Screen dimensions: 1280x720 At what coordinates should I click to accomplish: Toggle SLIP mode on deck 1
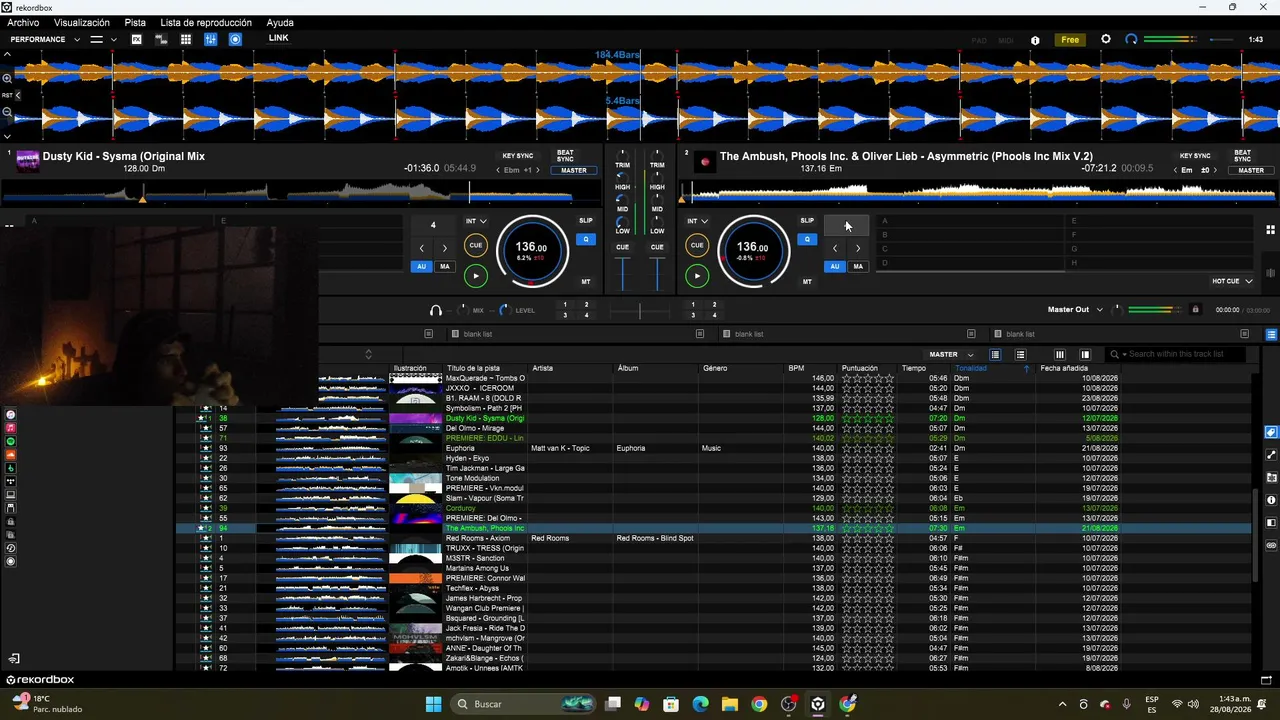click(586, 221)
